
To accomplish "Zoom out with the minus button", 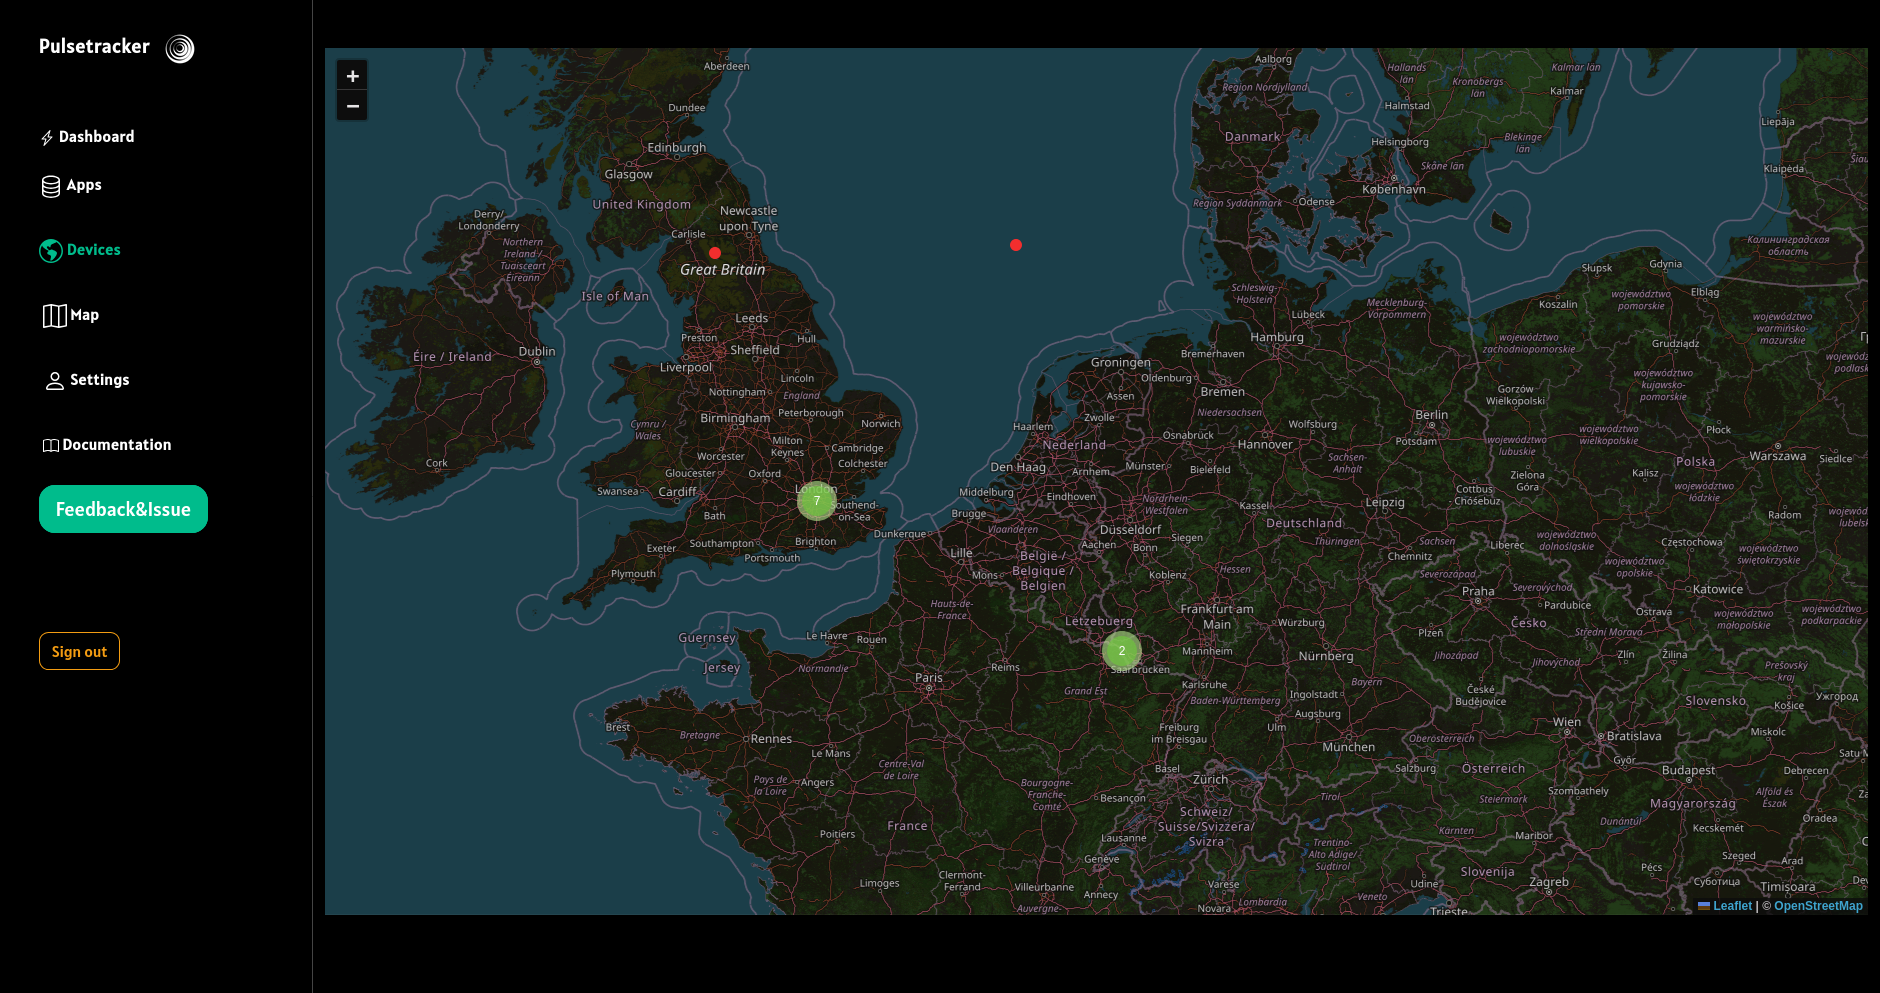I will pos(352,105).
